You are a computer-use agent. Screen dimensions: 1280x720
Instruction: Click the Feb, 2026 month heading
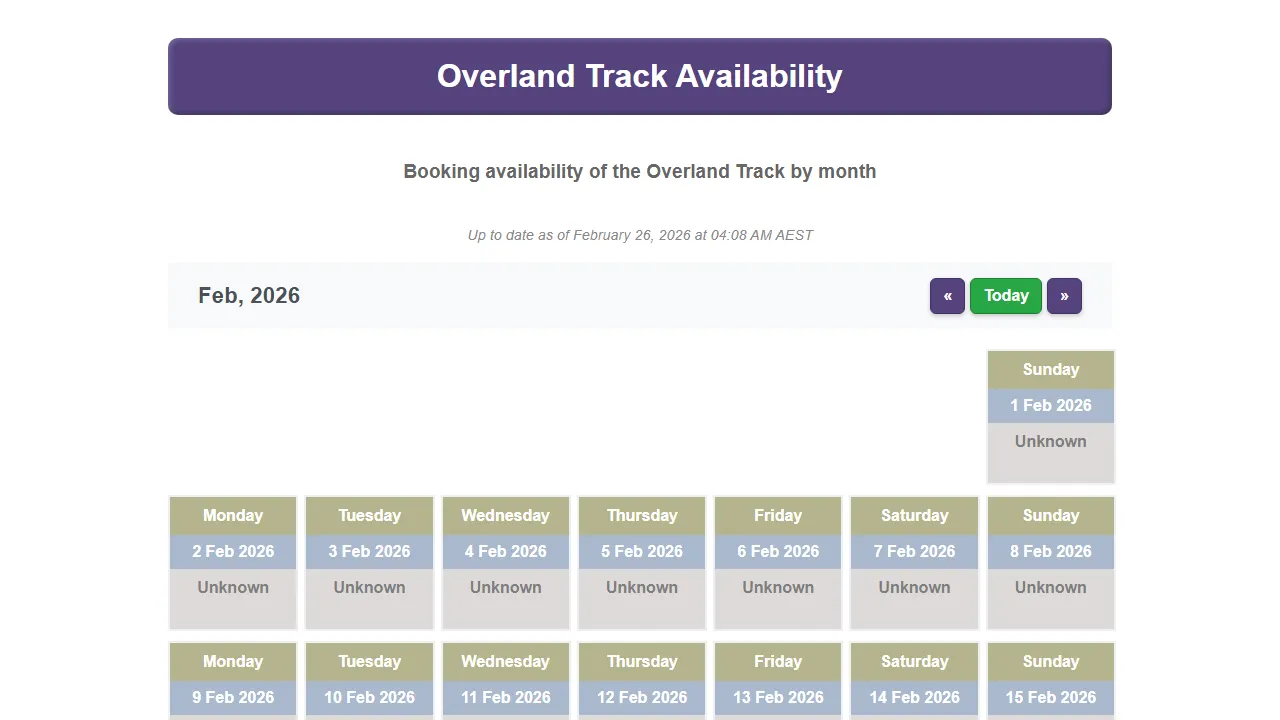pos(249,296)
